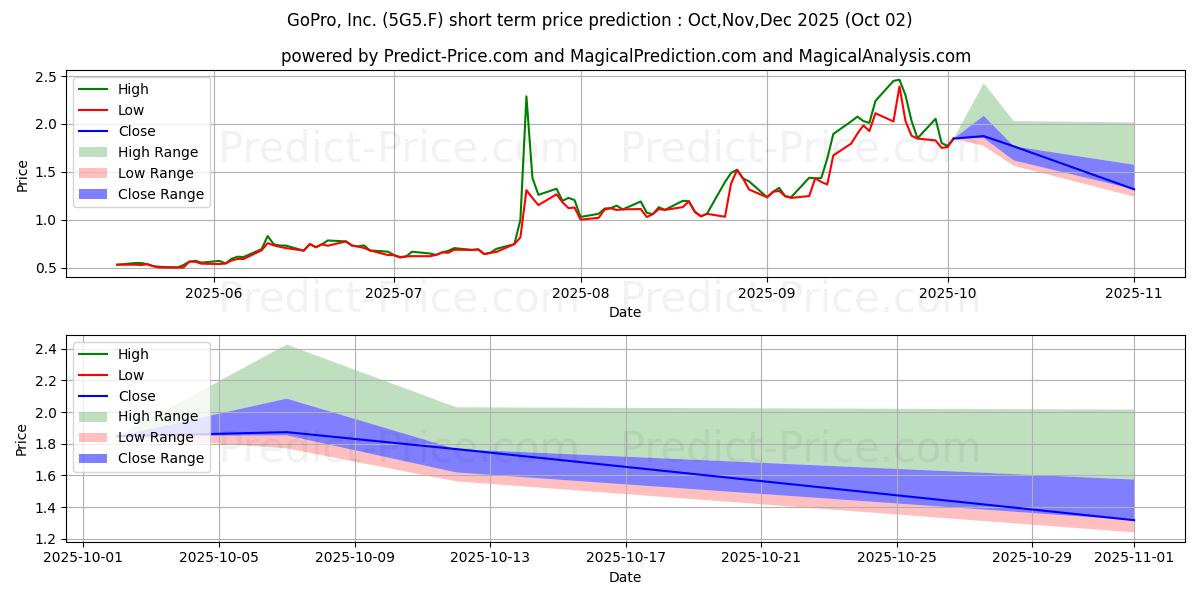The width and height of the screenshot is (1200, 600).
Task: Click the July price spike peak in top chart
Action: pyautogui.click(x=526, y=96)
